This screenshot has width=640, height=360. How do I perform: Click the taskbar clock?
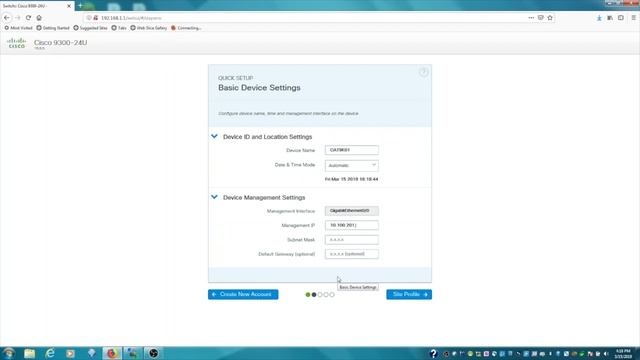click(624, 353)
